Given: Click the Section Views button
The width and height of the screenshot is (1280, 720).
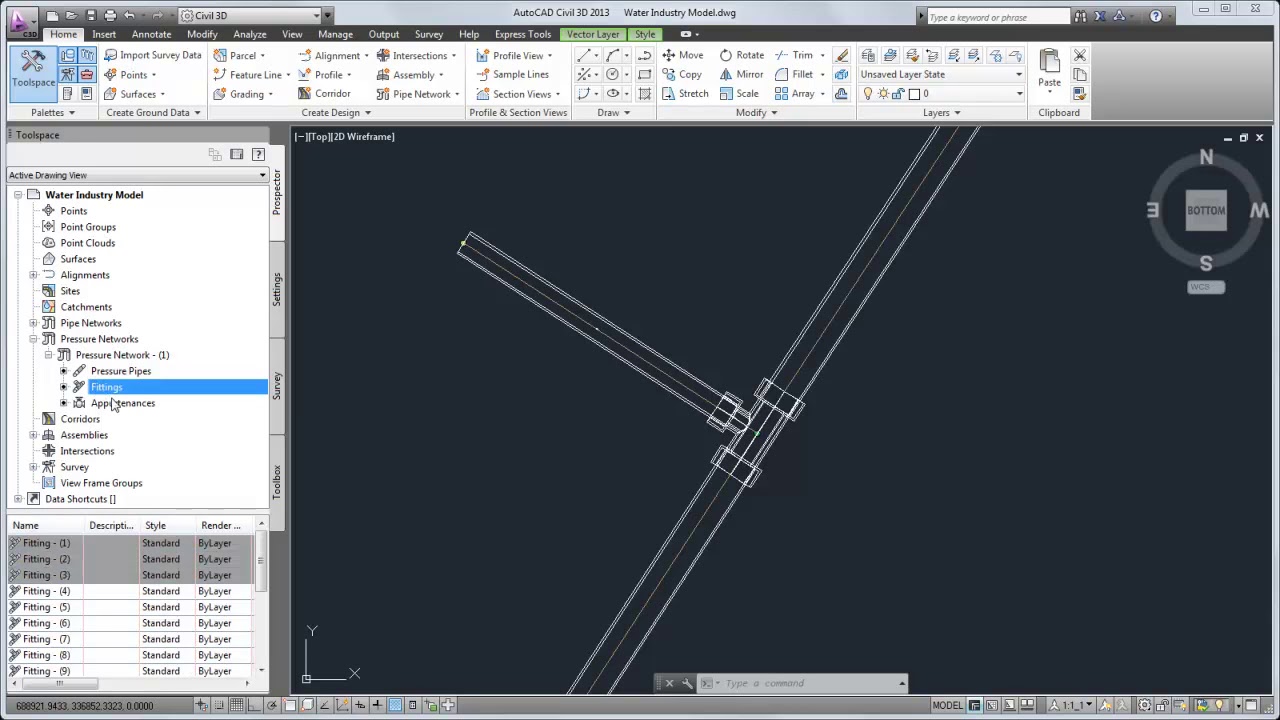Looking at the screenshot, I should pyautogui.click(x=518, y=94).
